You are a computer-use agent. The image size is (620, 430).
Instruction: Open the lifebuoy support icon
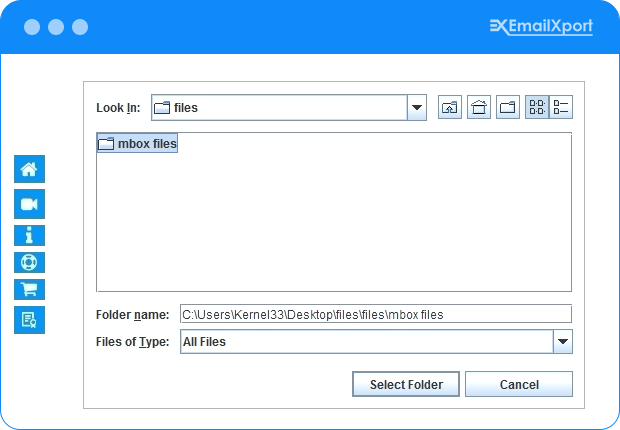pyautogui.click(x=29, y=262)
